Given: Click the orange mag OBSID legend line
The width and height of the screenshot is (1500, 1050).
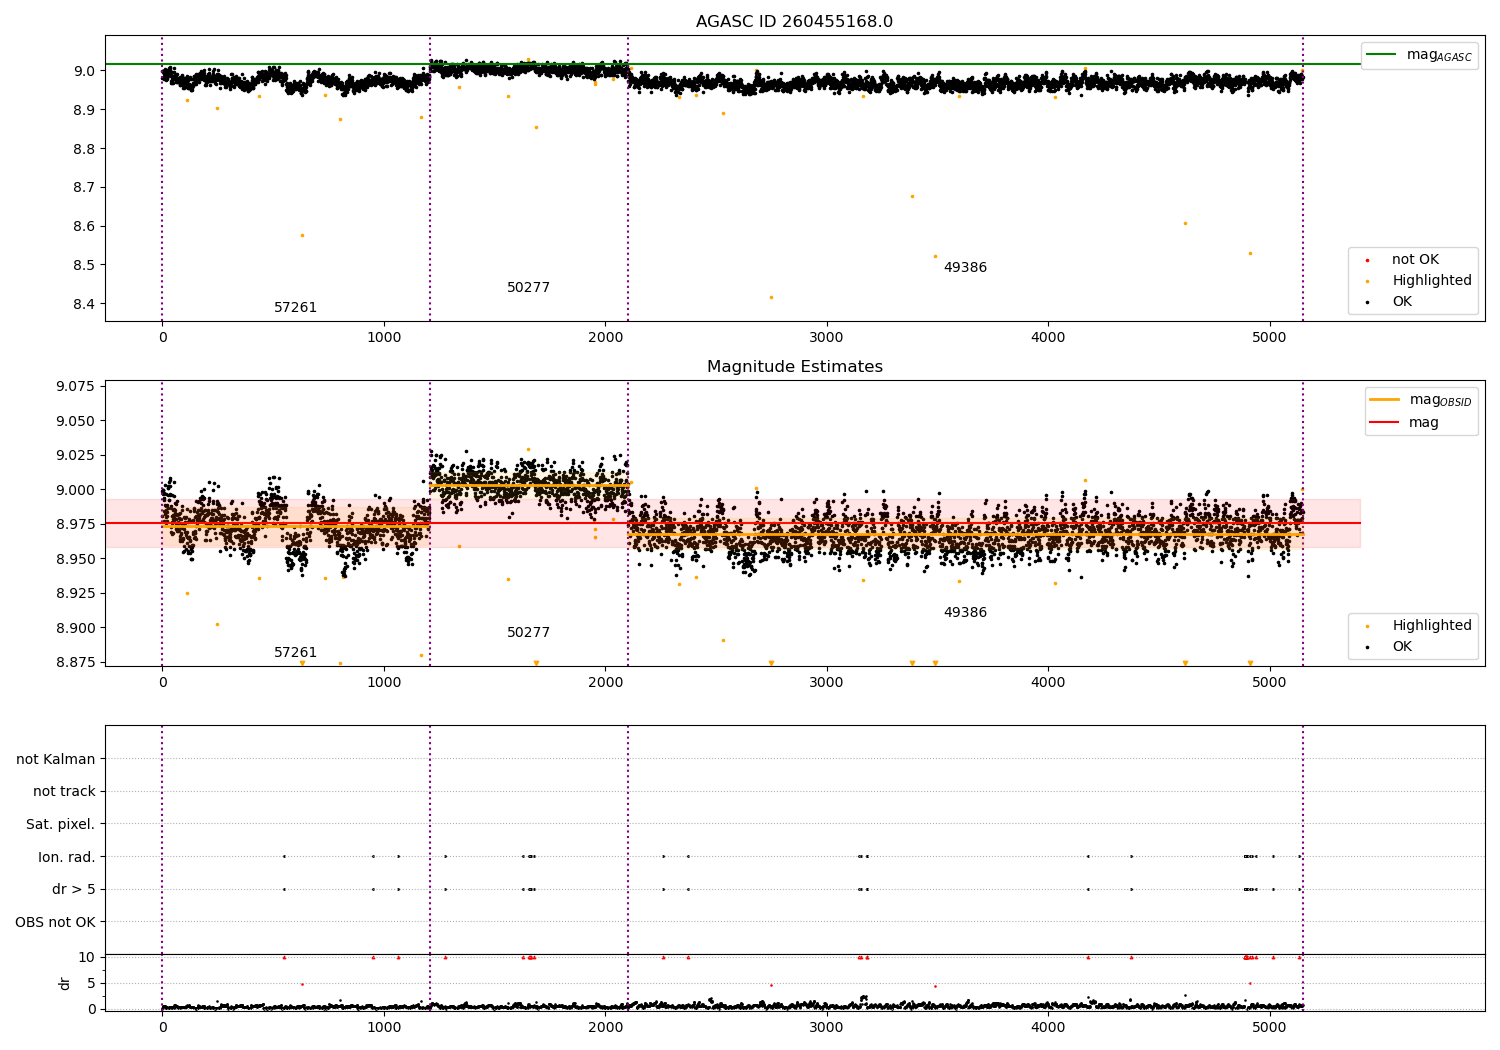Looking at the screenshot, I should pos(1385,400).
